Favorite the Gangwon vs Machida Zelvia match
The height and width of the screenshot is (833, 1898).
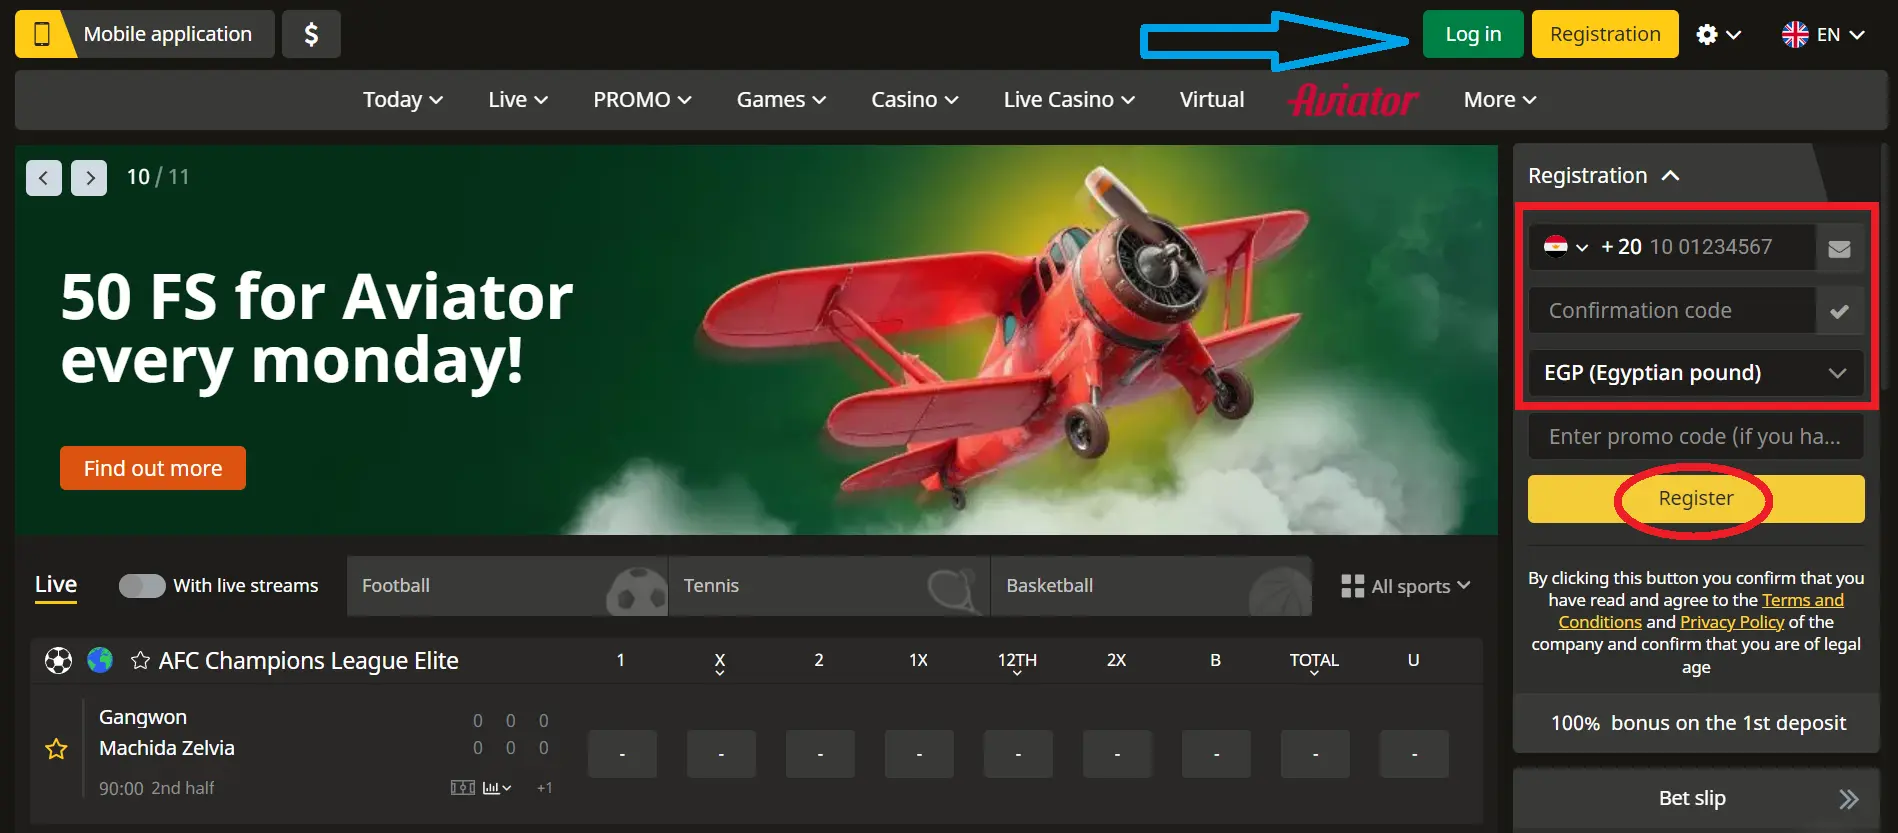pyautogui.click(x=57, y=749)
